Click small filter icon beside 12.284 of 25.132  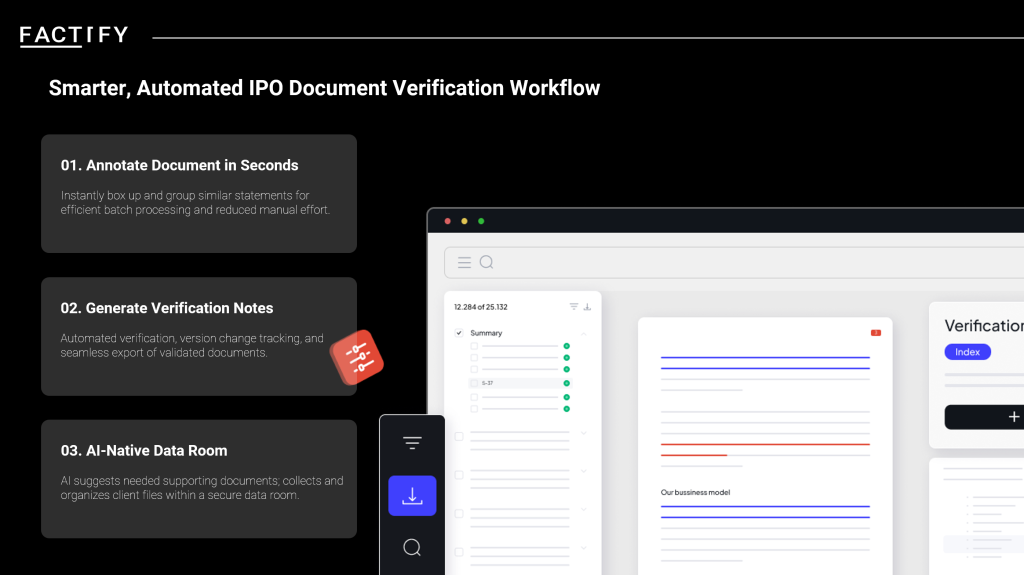574,307
